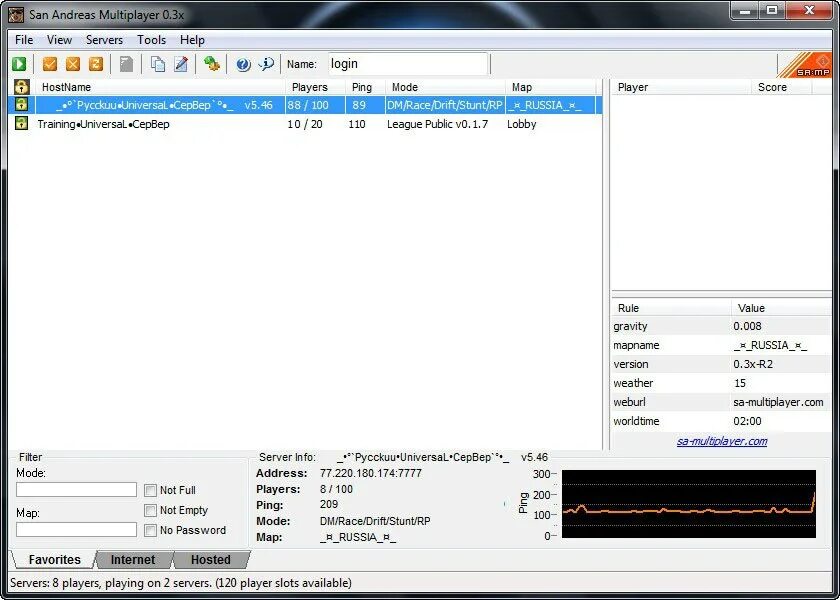Click the ping history graph

click(688, 504)
